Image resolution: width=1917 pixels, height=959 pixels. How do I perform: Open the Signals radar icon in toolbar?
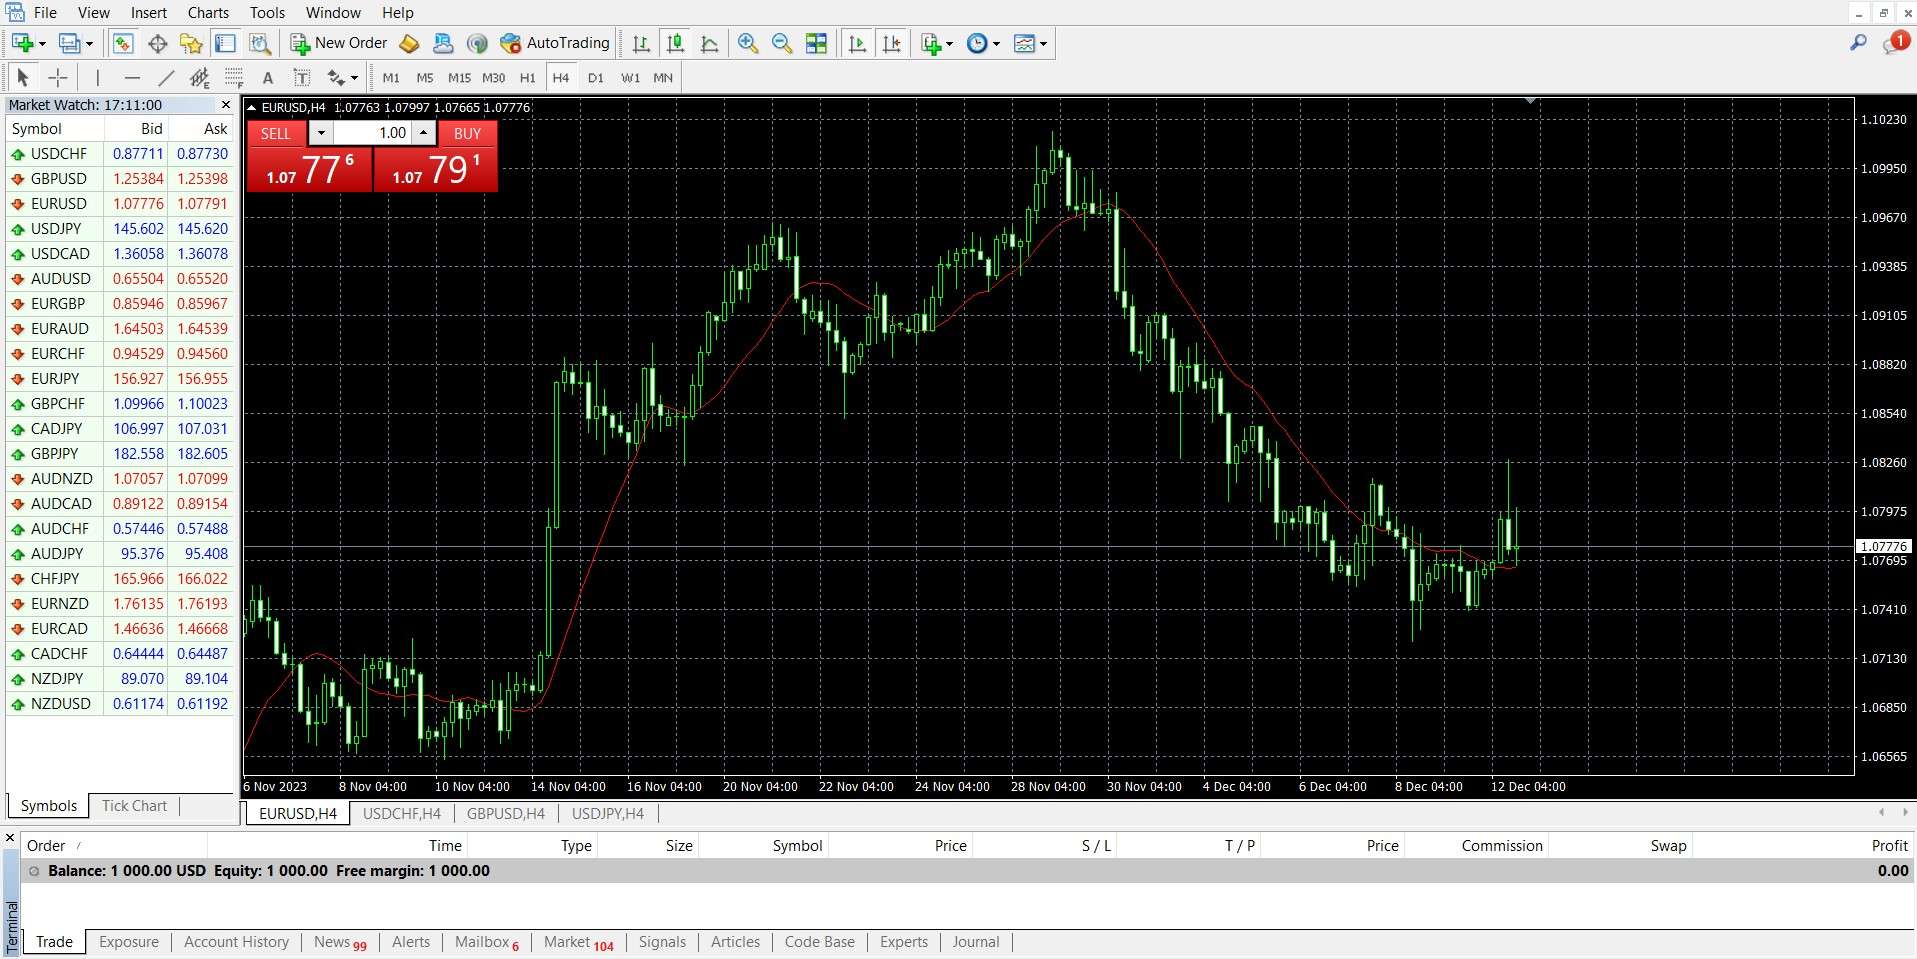coord(477,43)
